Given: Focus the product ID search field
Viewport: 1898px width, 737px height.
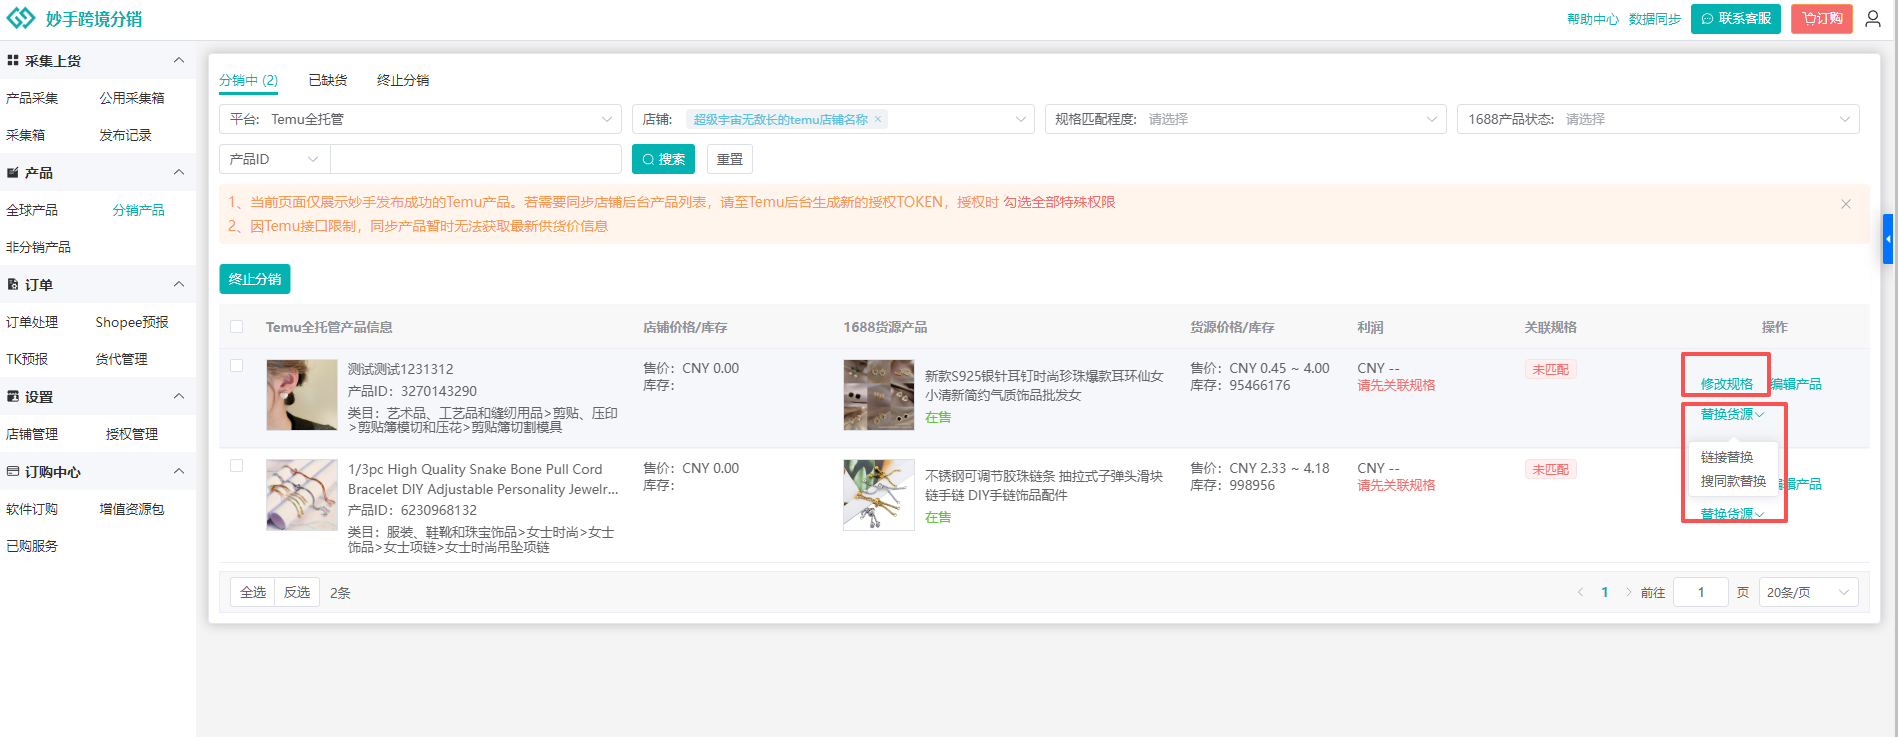Looking at the screenshot, I should click(476, 159).
